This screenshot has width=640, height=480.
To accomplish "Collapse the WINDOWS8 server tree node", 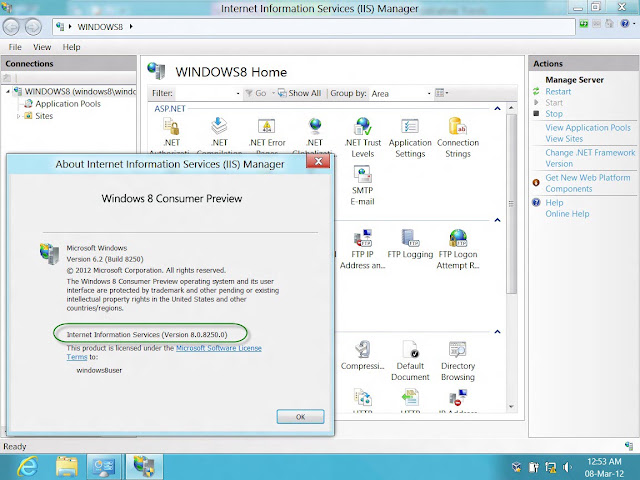I will pos(8,91).
